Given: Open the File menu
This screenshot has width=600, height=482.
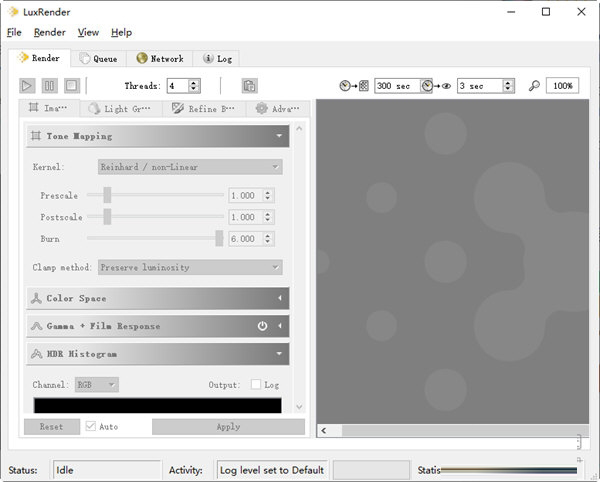Looking at the screenshot, I should pyautogui.click(x=14, y=33).
